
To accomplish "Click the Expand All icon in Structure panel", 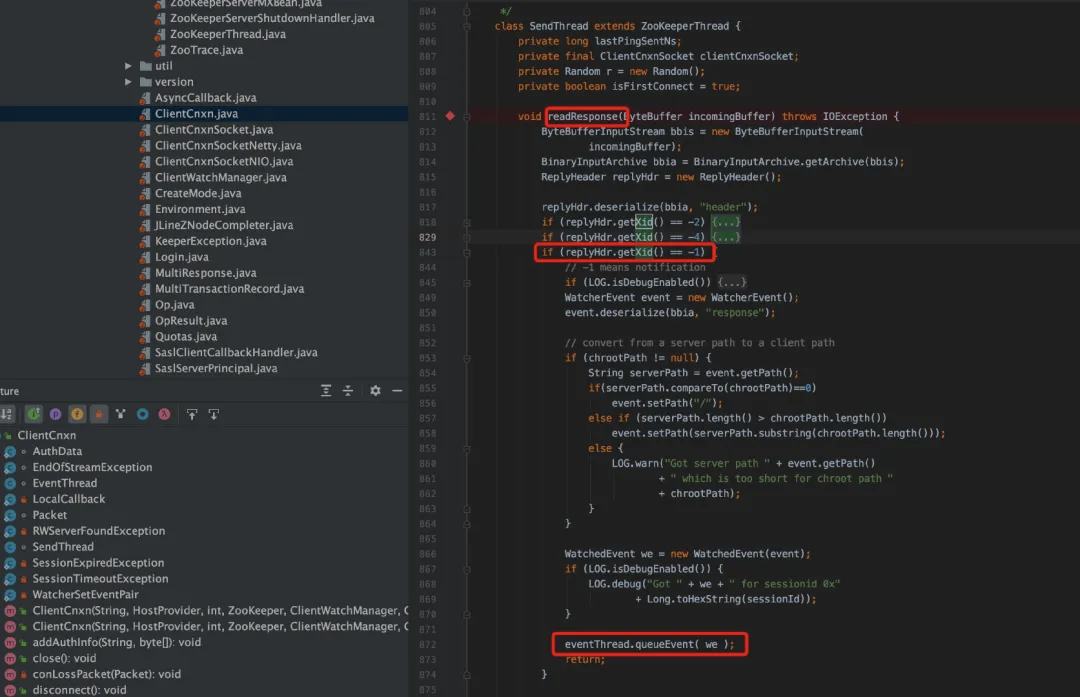I will point(326,391).
